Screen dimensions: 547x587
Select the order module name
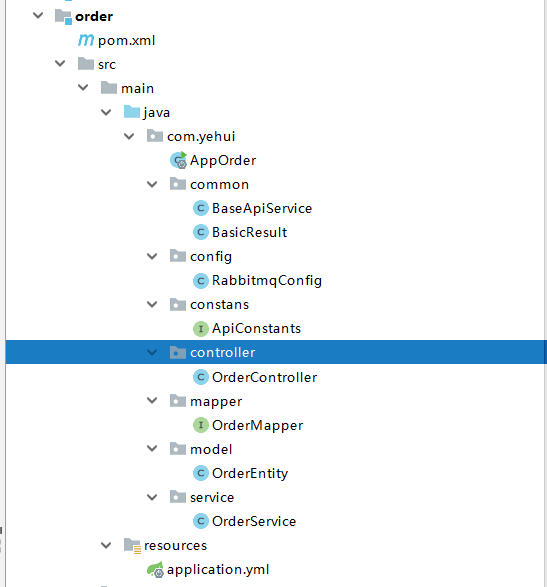[x=94, y=16]
